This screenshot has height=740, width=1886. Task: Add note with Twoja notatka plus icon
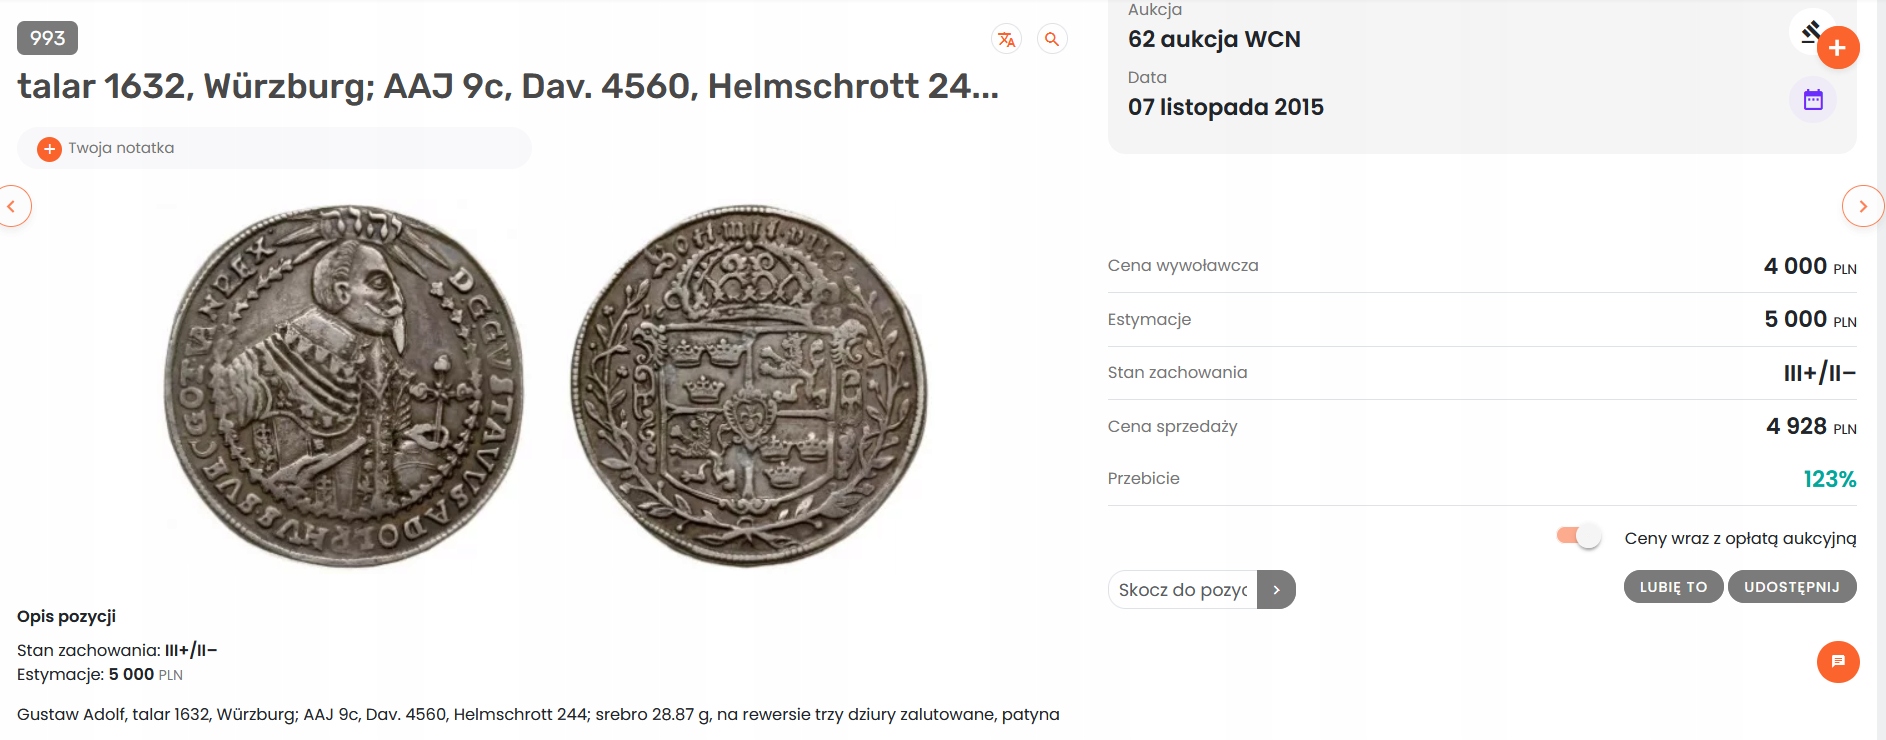point(49,149)
